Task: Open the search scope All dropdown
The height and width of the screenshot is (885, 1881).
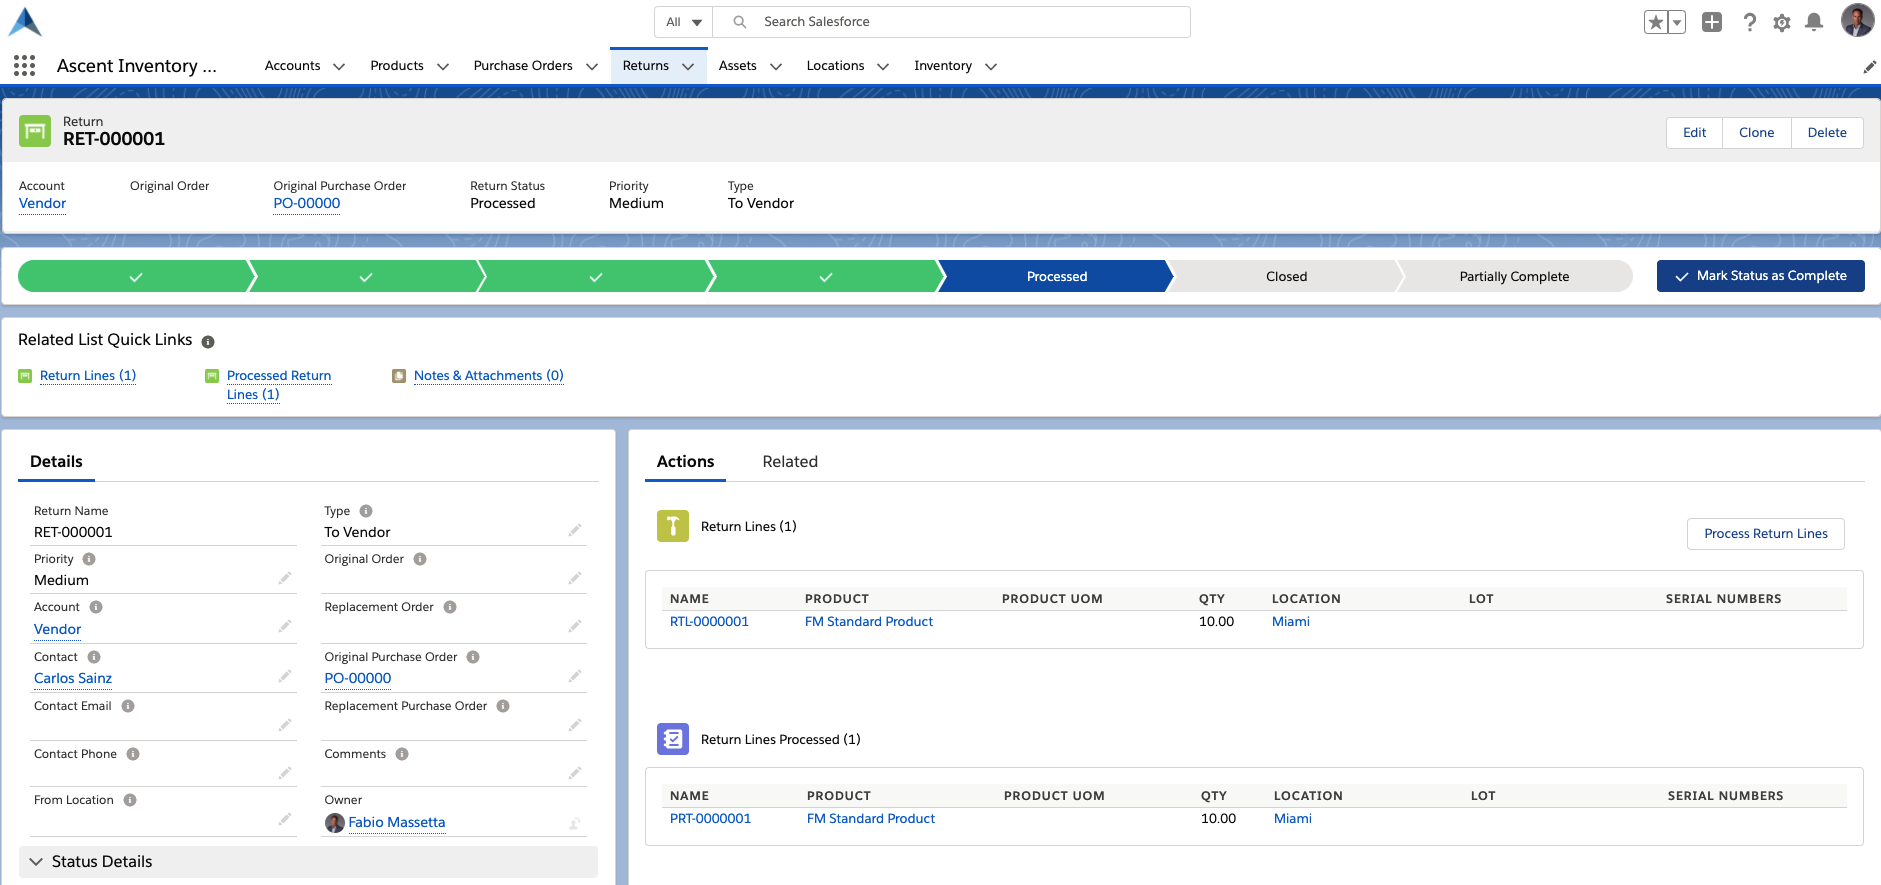Action: pyautogui.click(x=684, y=22)
